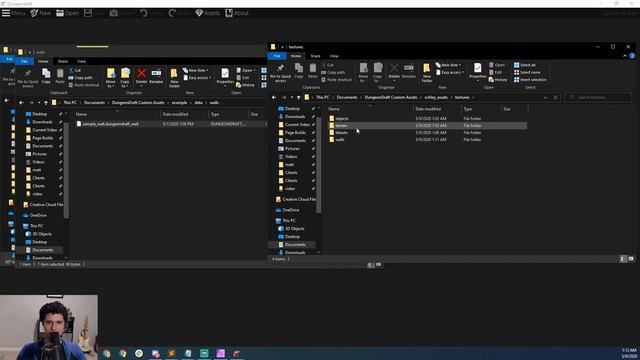The image size is (640, 360).
Task: Click Documents in textures window breadcrumb path
Action: pos(347,98)
